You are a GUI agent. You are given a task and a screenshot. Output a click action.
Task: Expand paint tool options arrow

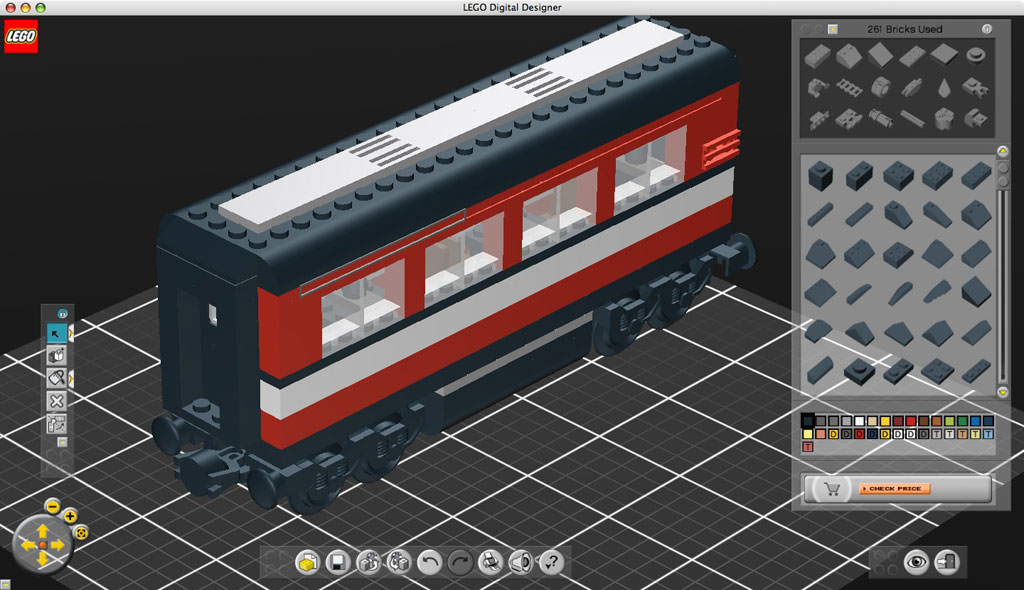[71, 378]
